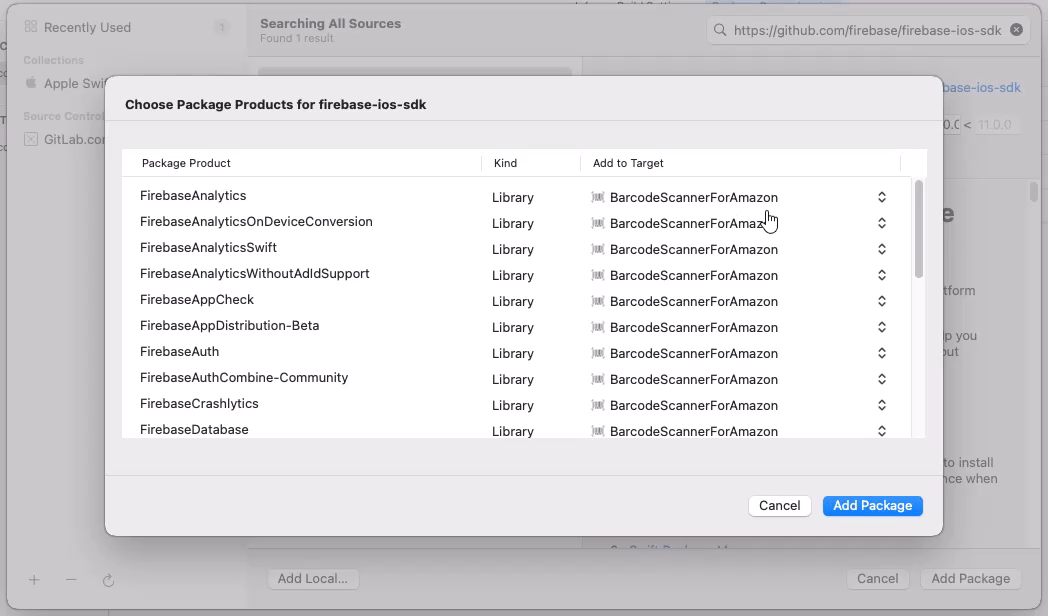Select the FirebaseAppCheck product name

(196, 300)
